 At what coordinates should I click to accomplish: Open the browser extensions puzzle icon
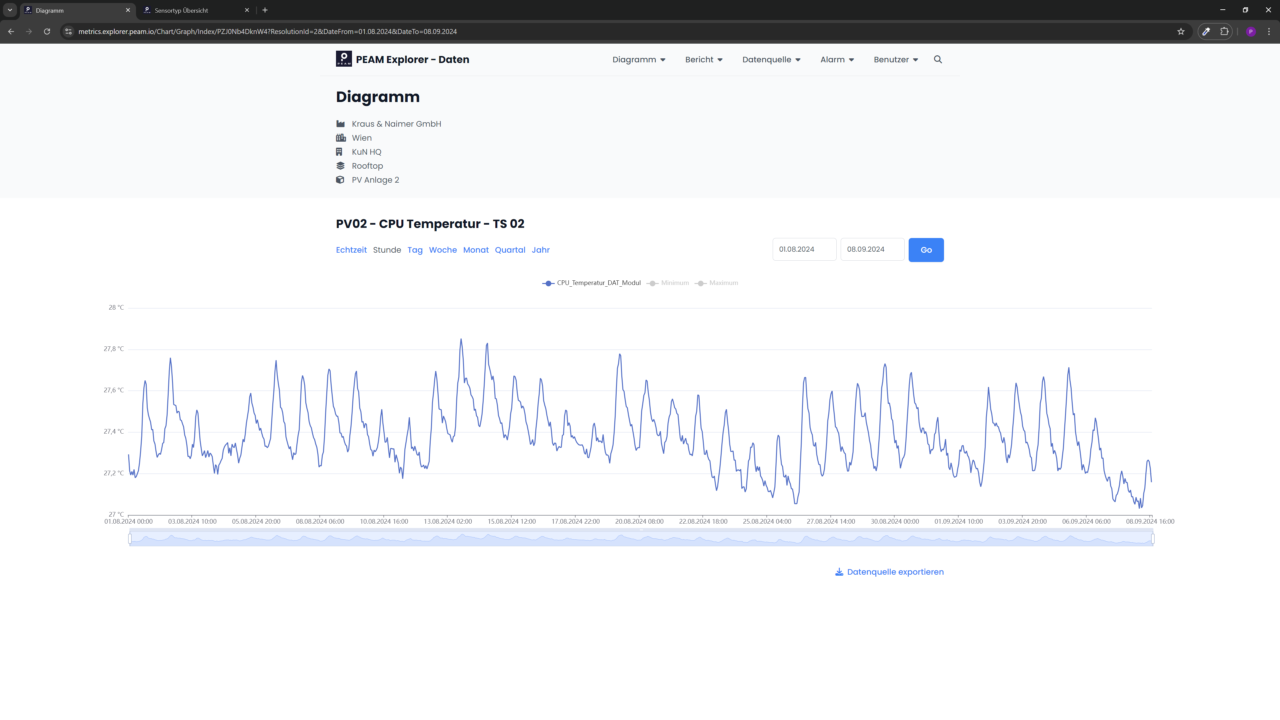[1224, 31]
